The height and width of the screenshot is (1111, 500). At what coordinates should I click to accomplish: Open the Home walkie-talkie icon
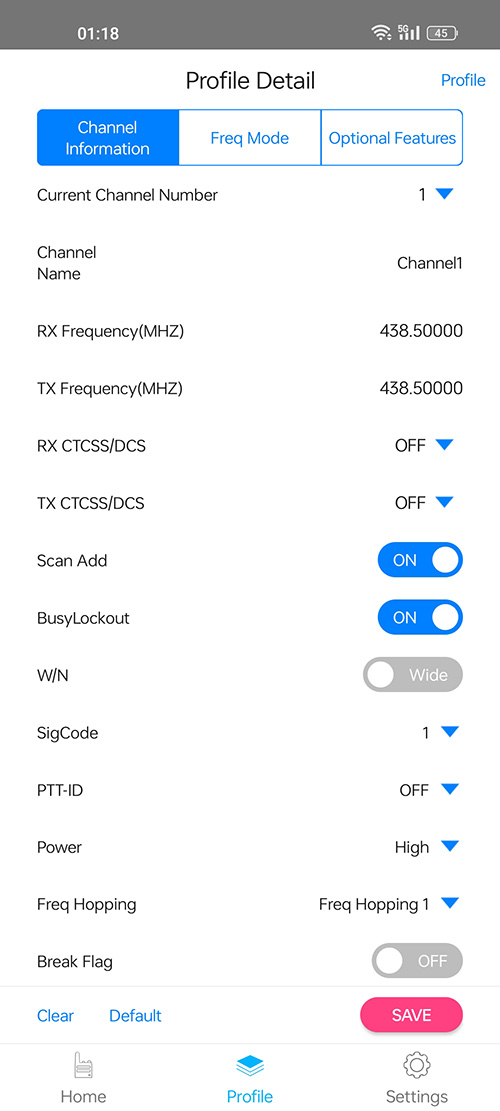click(84, 1065)
